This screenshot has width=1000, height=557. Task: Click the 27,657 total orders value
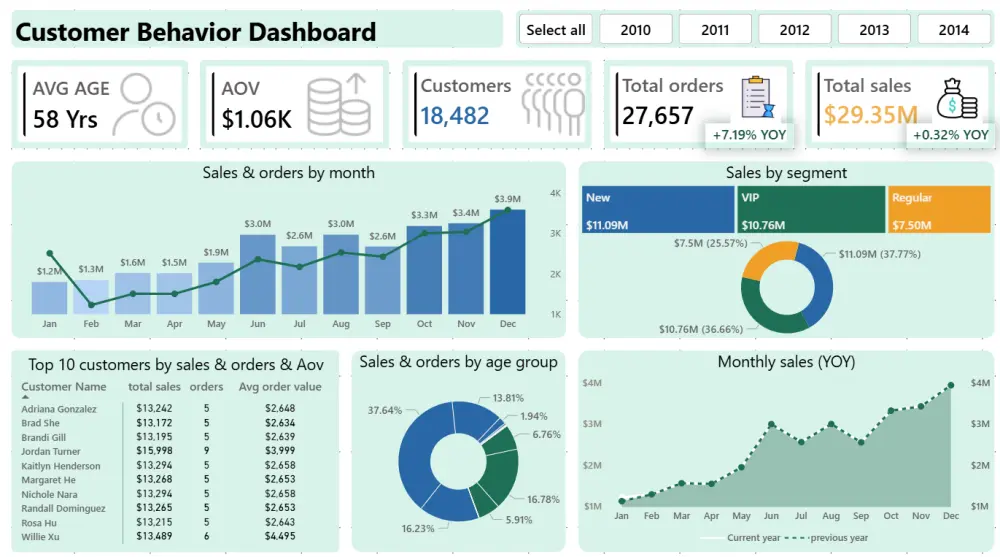(657, 115)
